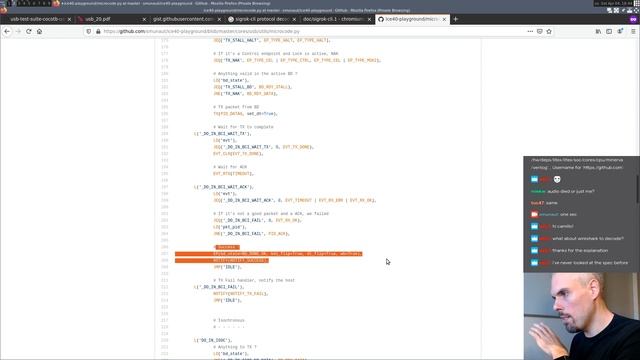Open the Firefox home page
Image resolution: width=640 pixels, height=360 pixels.
pos(39,31)
